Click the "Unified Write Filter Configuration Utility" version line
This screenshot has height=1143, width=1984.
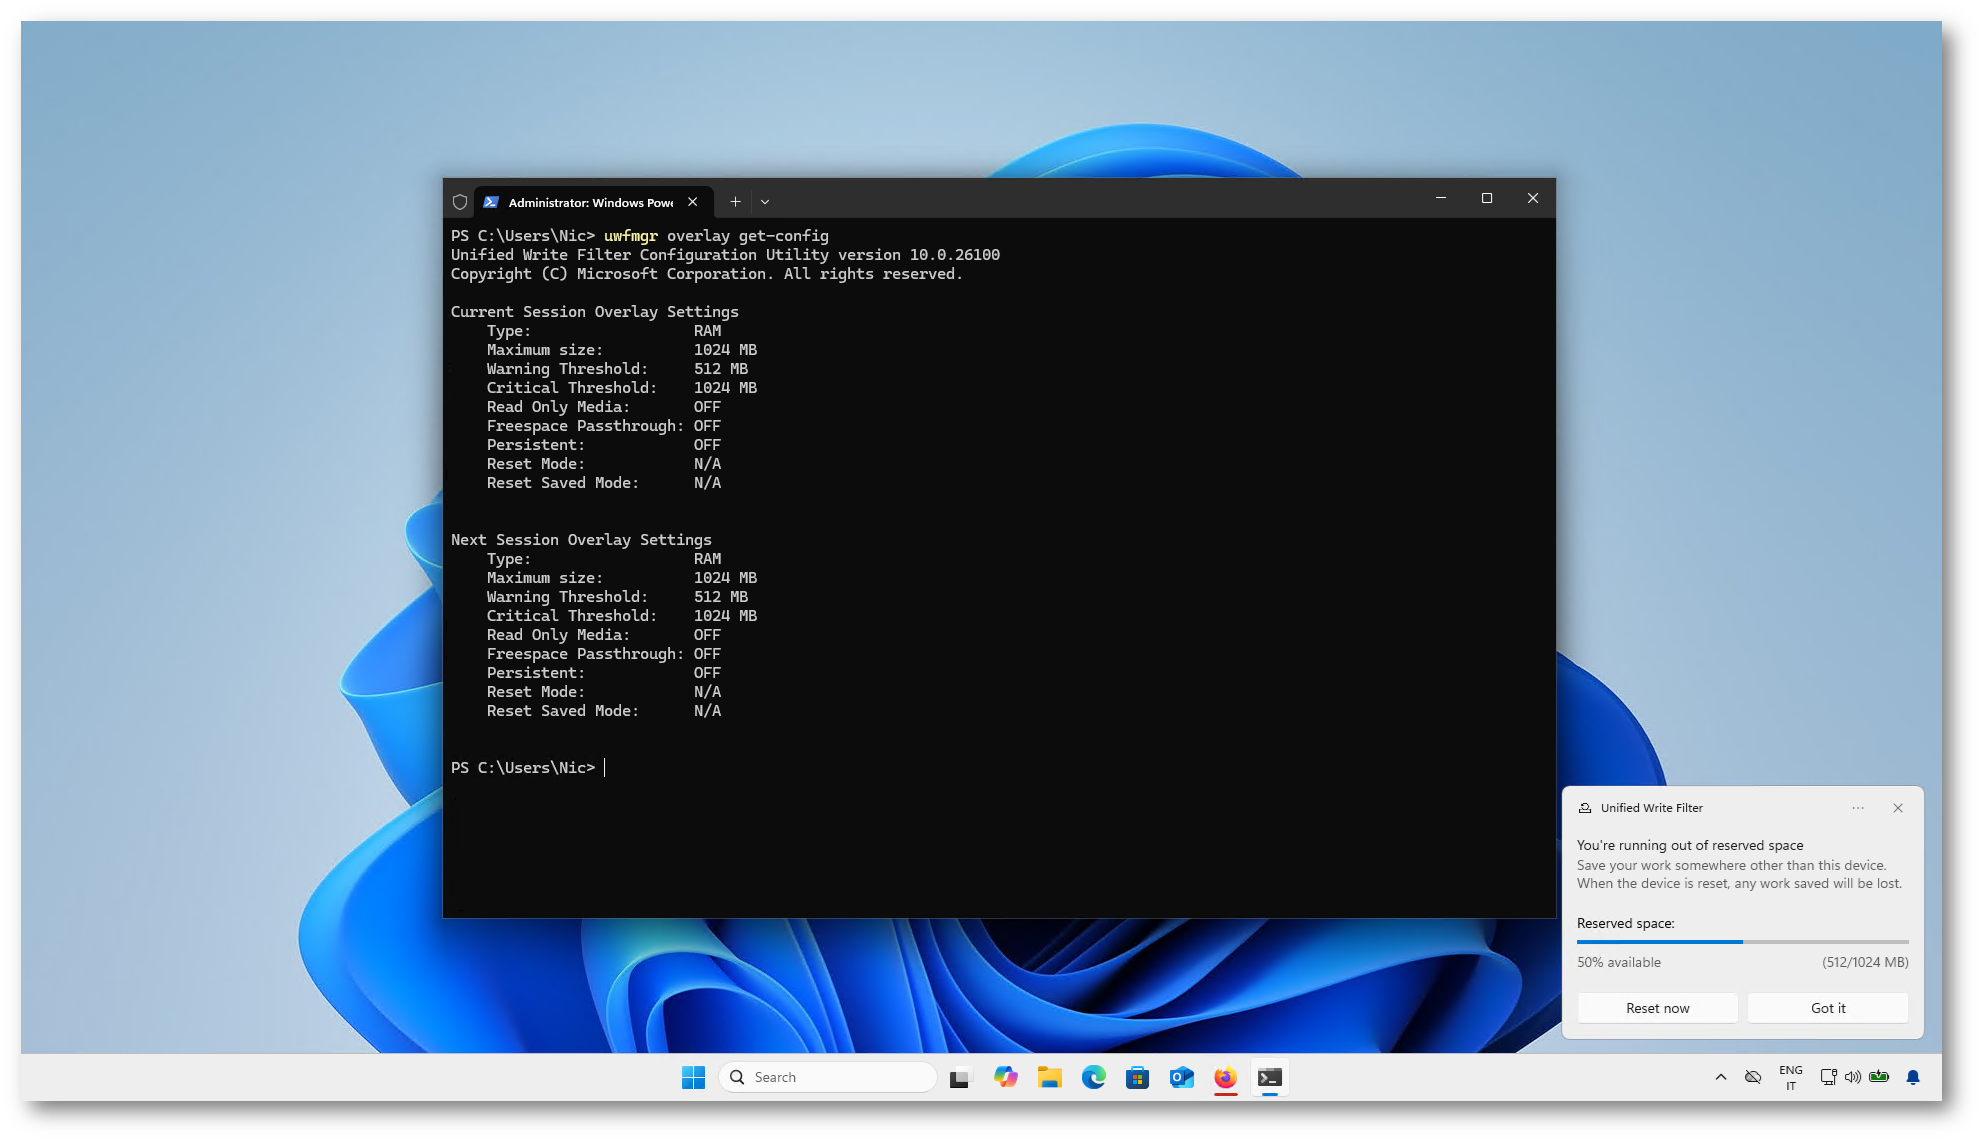725,255
